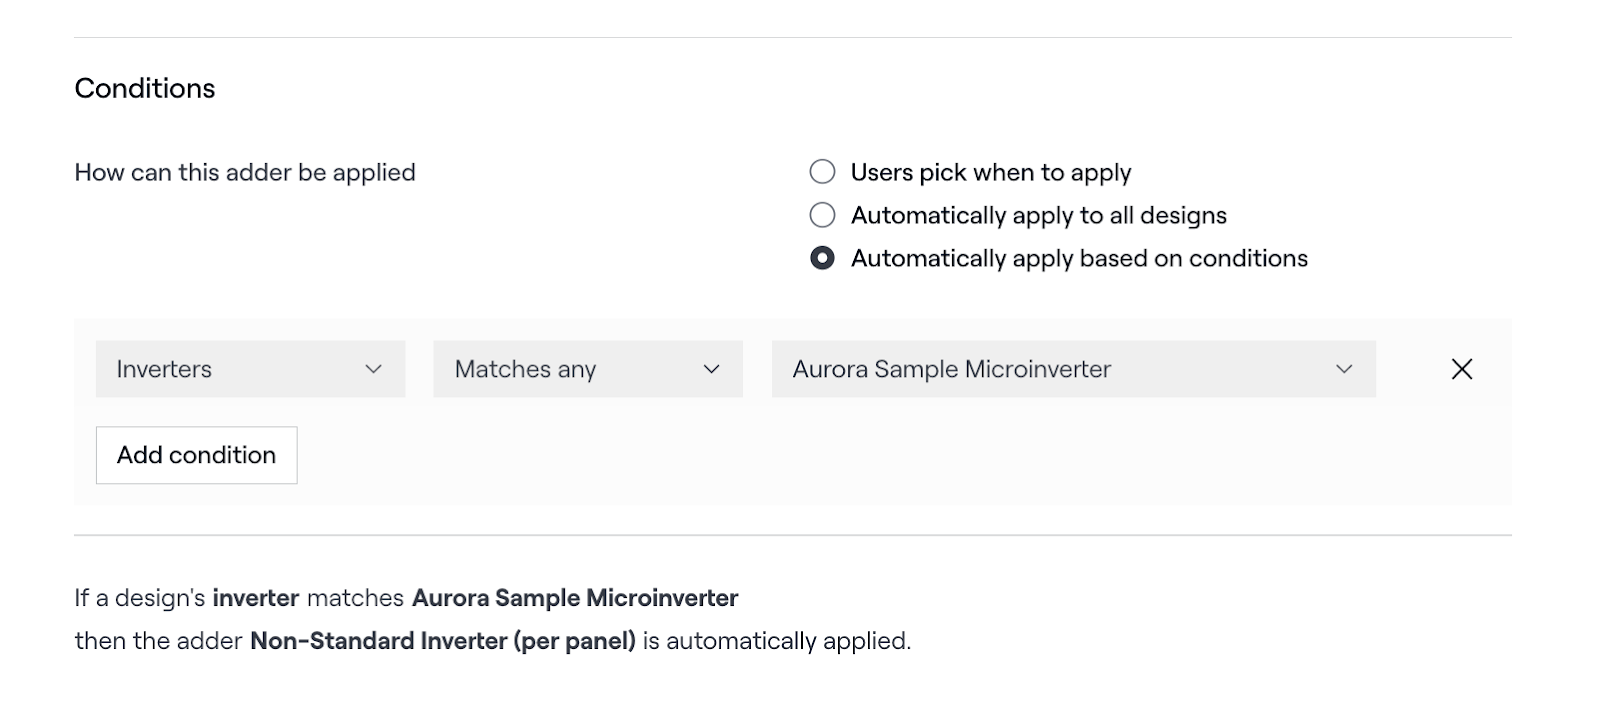The height and width of the screenshot is (713, 1600).
Task: Click the chevron beside Aurora Sample Microinverter
Action: [x=1344, y=369]
